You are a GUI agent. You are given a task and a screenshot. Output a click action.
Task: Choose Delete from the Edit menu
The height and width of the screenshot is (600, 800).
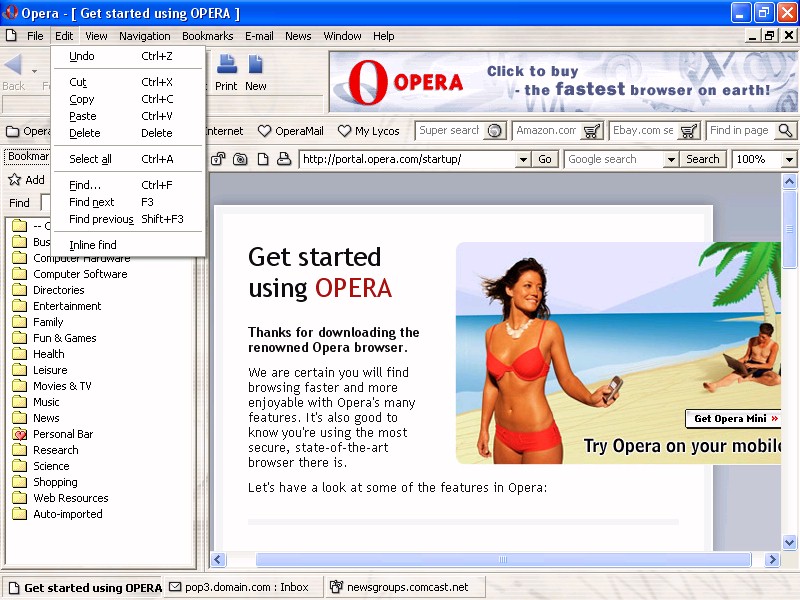coord(128,133)
